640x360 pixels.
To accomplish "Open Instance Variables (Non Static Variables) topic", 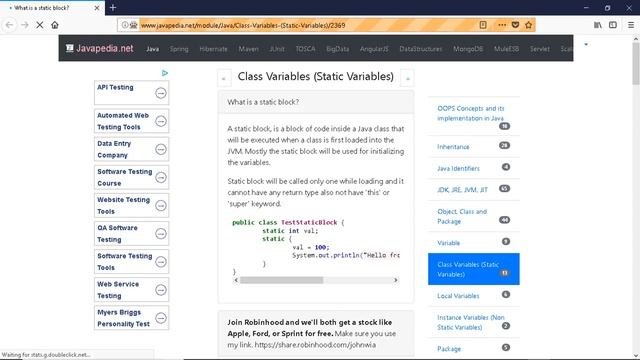I will point(471,322).
